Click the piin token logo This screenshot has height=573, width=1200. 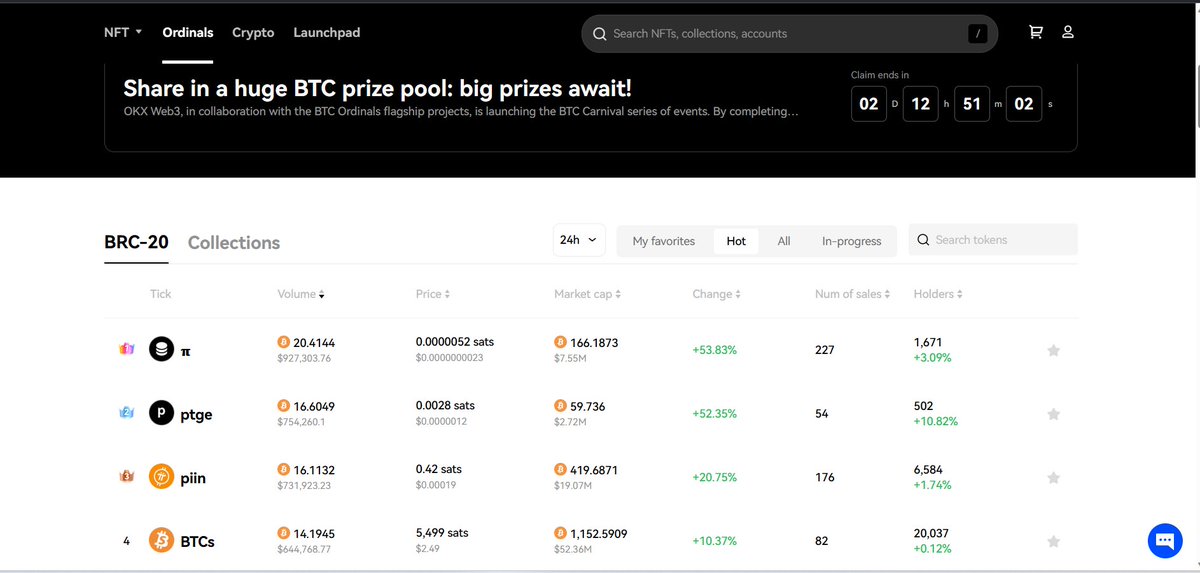[x=161, y=477]
